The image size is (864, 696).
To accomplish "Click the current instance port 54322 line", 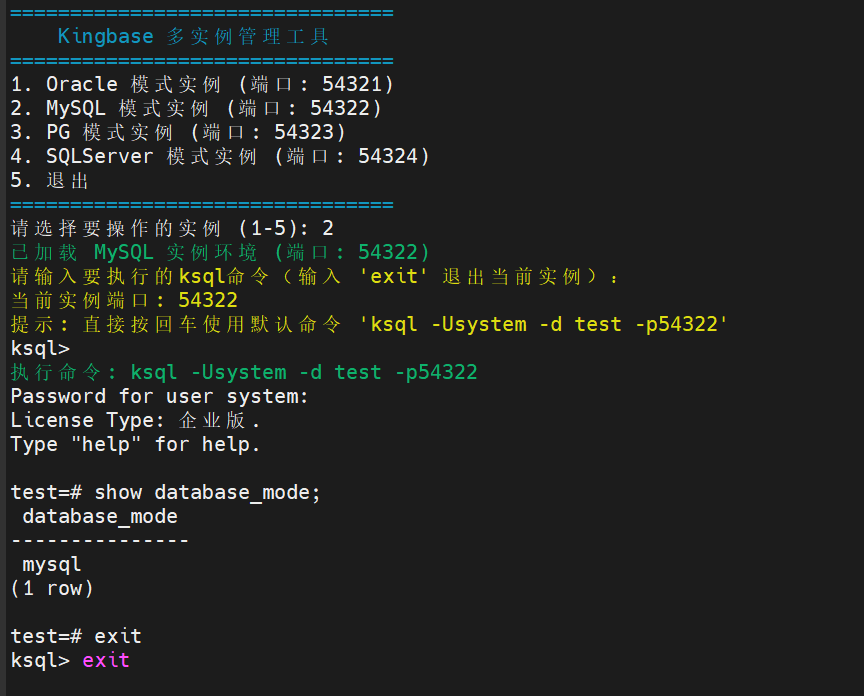I will [124, 300].
